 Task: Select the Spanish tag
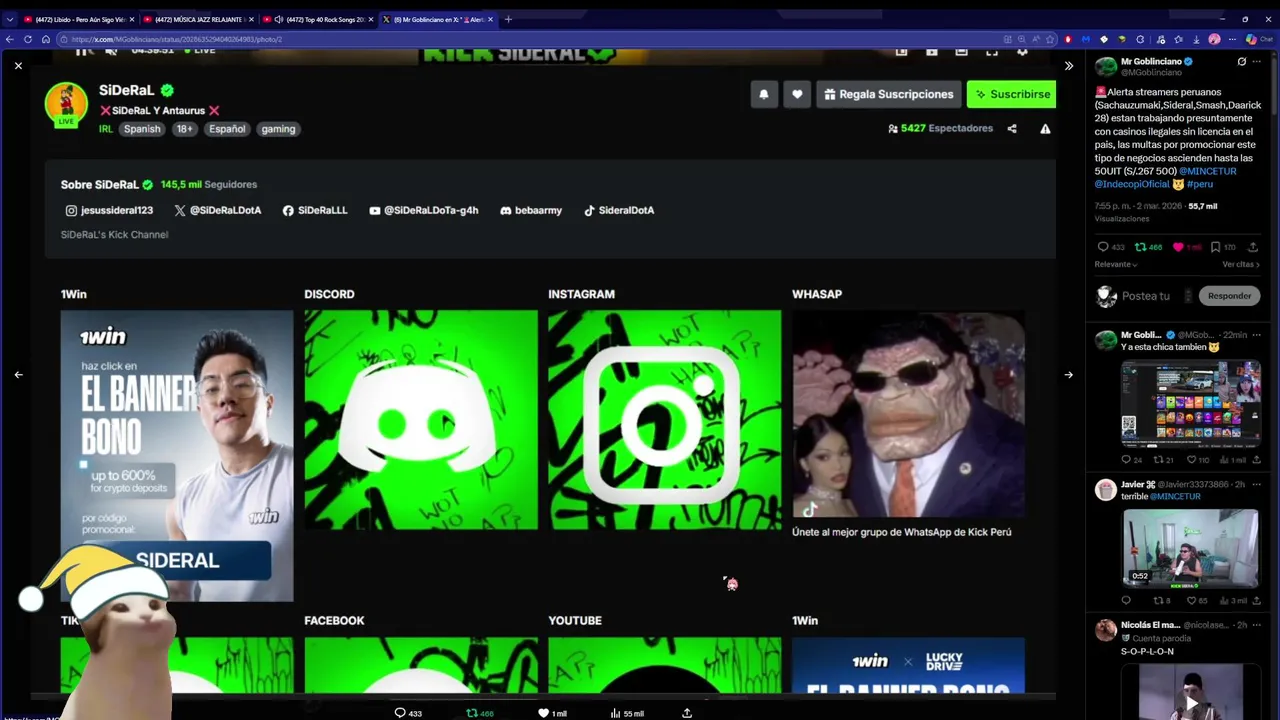[142, 129]
